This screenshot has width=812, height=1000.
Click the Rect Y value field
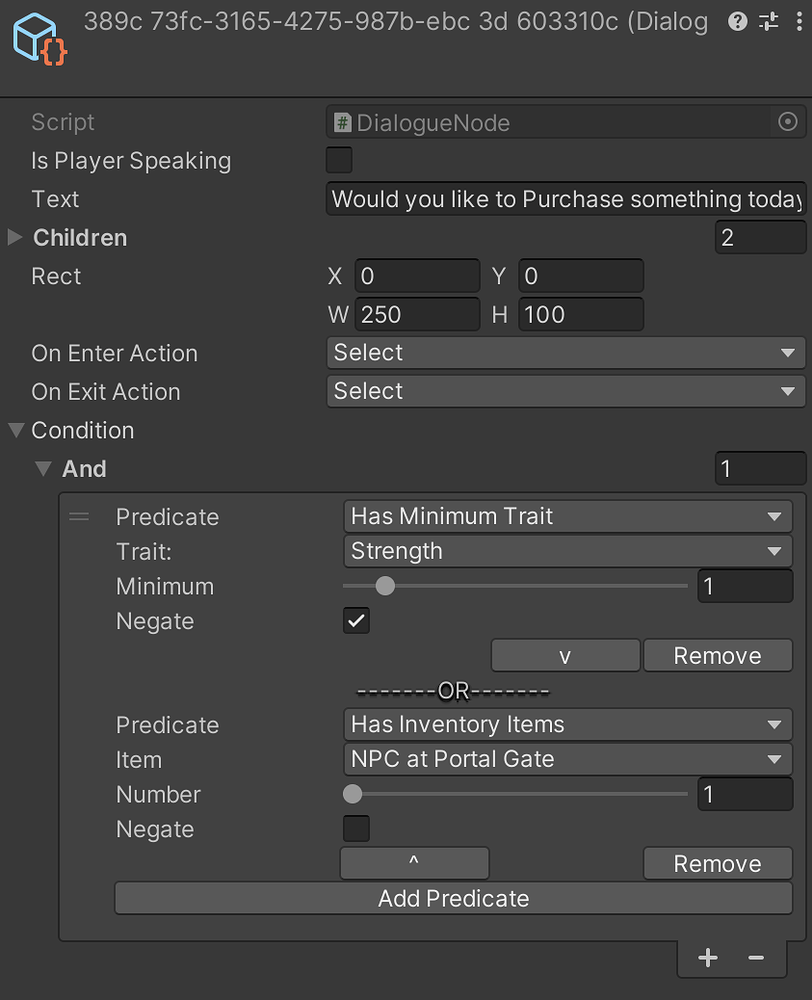coord(581,276)
